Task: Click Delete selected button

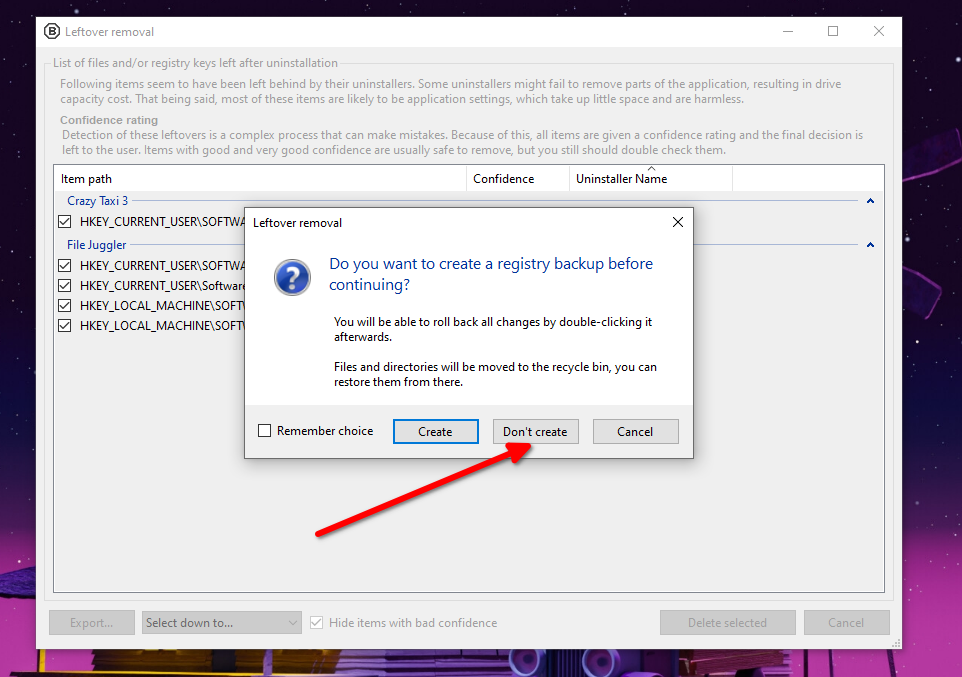Action: pos(728,622)
